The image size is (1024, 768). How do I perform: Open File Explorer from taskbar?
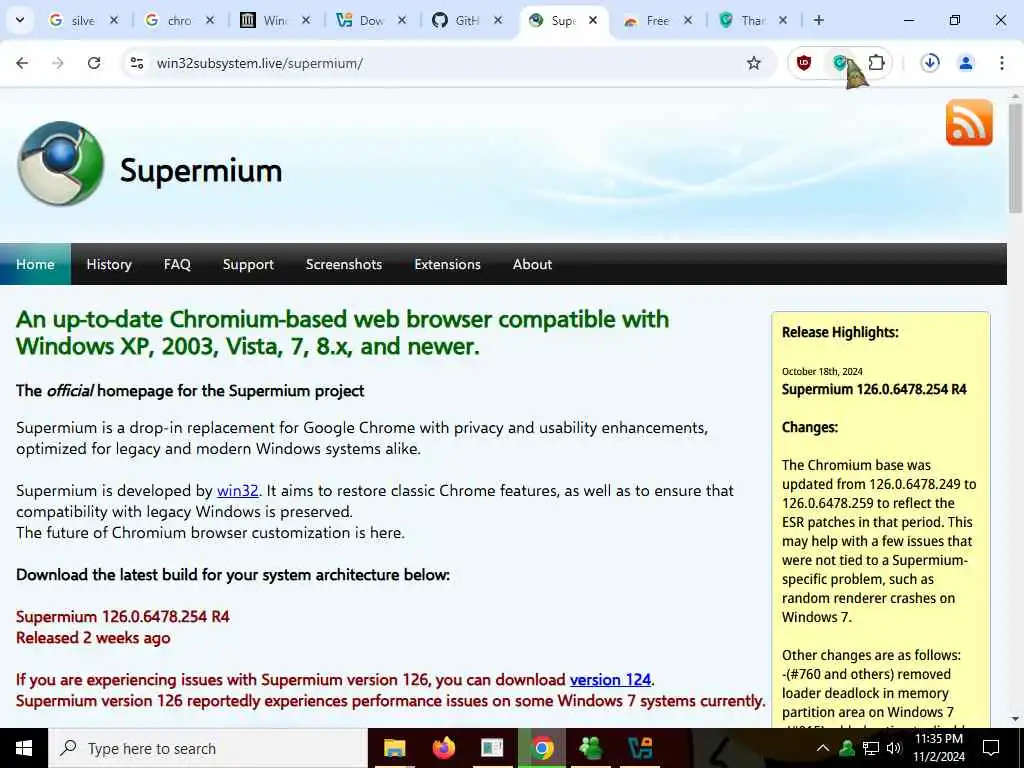pyautogui.click(x=394, y=748)
